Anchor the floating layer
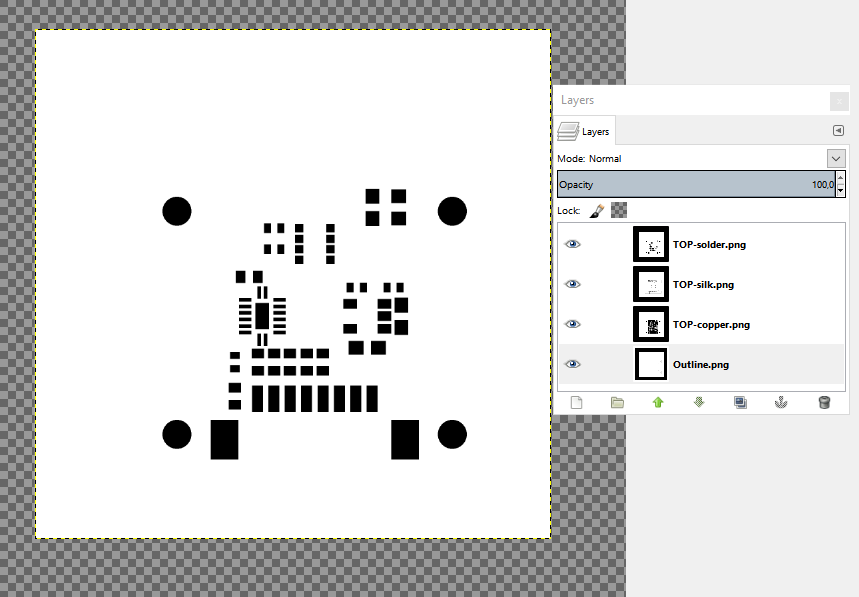 point(781,403)
